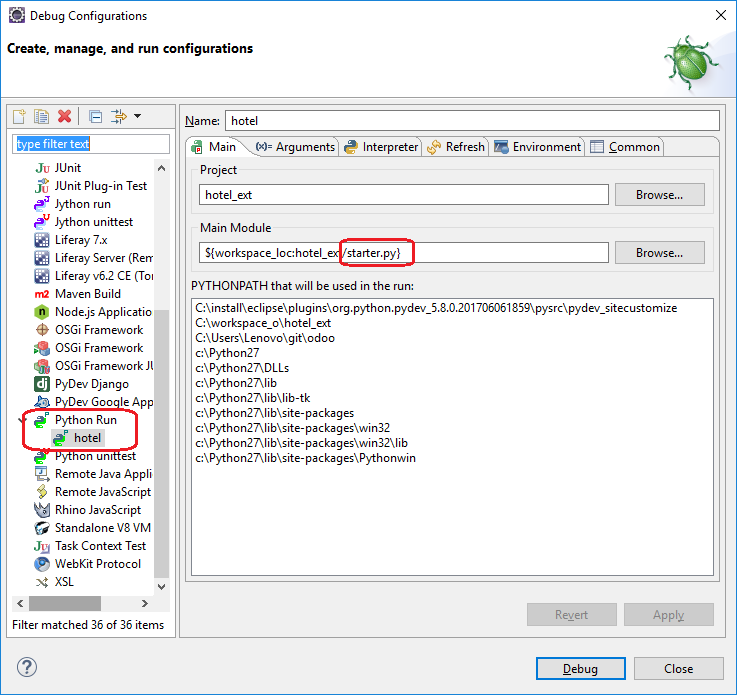The height and width of the screenshot is (695, 737).
Task: Select the Maven Build configuration type
Action: [87, 294]
